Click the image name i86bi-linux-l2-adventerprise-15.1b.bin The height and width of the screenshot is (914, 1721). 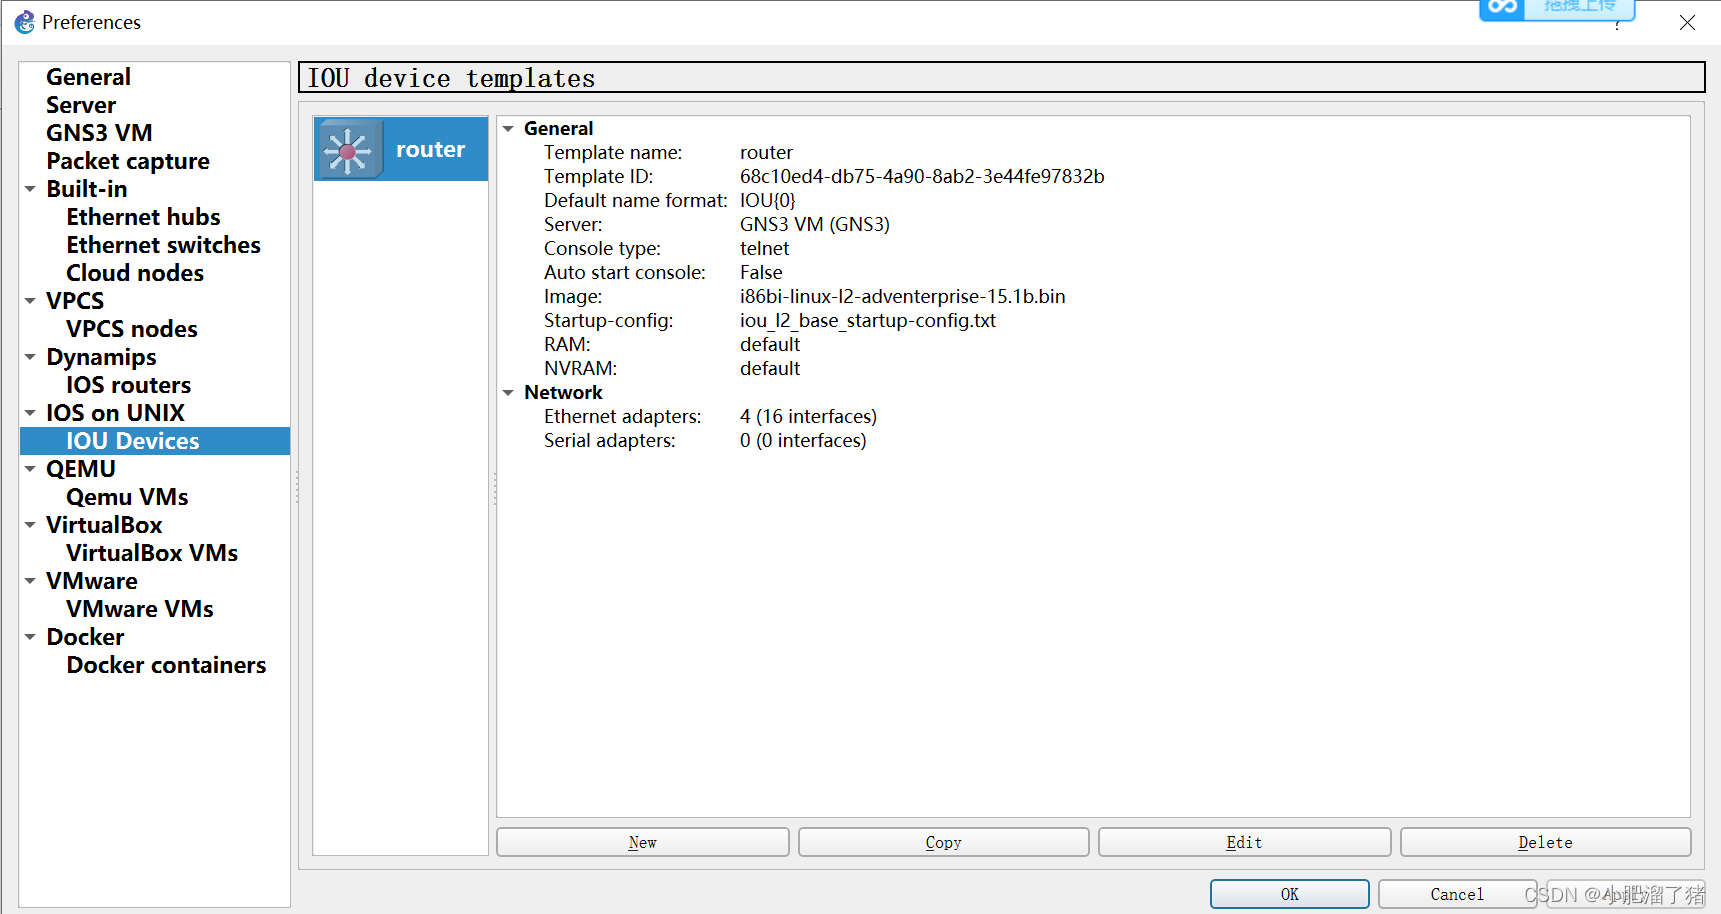tap(903, 297)
